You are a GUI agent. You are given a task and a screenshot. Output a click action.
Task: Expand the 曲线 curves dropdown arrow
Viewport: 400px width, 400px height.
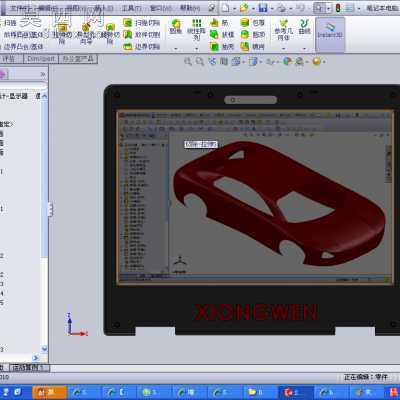click(x=304, y=49)
